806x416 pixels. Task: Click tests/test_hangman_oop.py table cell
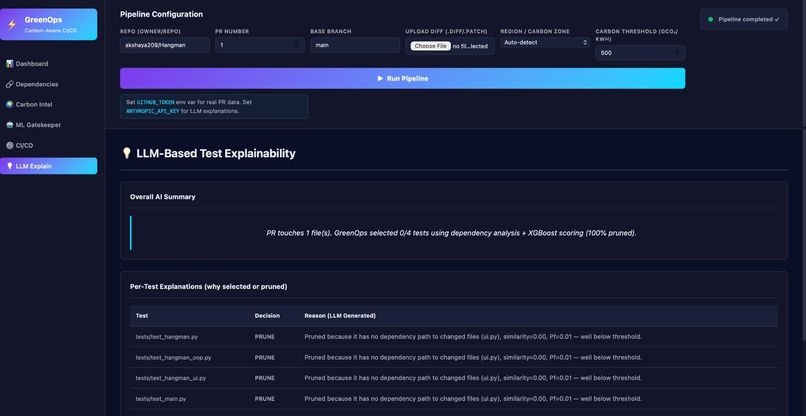(173, 357)
